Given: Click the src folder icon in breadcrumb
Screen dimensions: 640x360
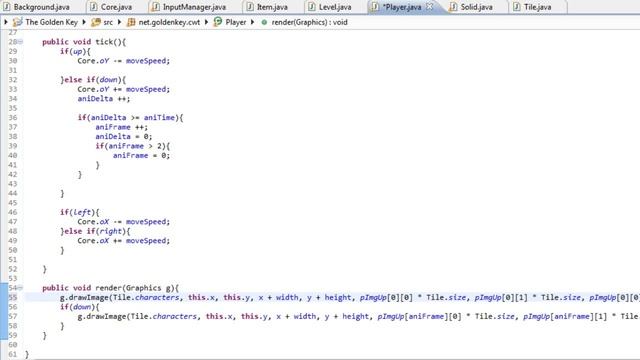Looking at the screenshot, I should click(x=96, y=22).
